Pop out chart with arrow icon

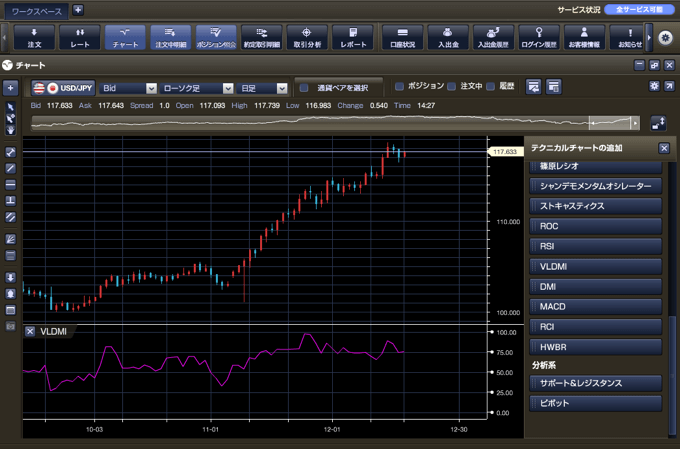click(x=669, y=86)
